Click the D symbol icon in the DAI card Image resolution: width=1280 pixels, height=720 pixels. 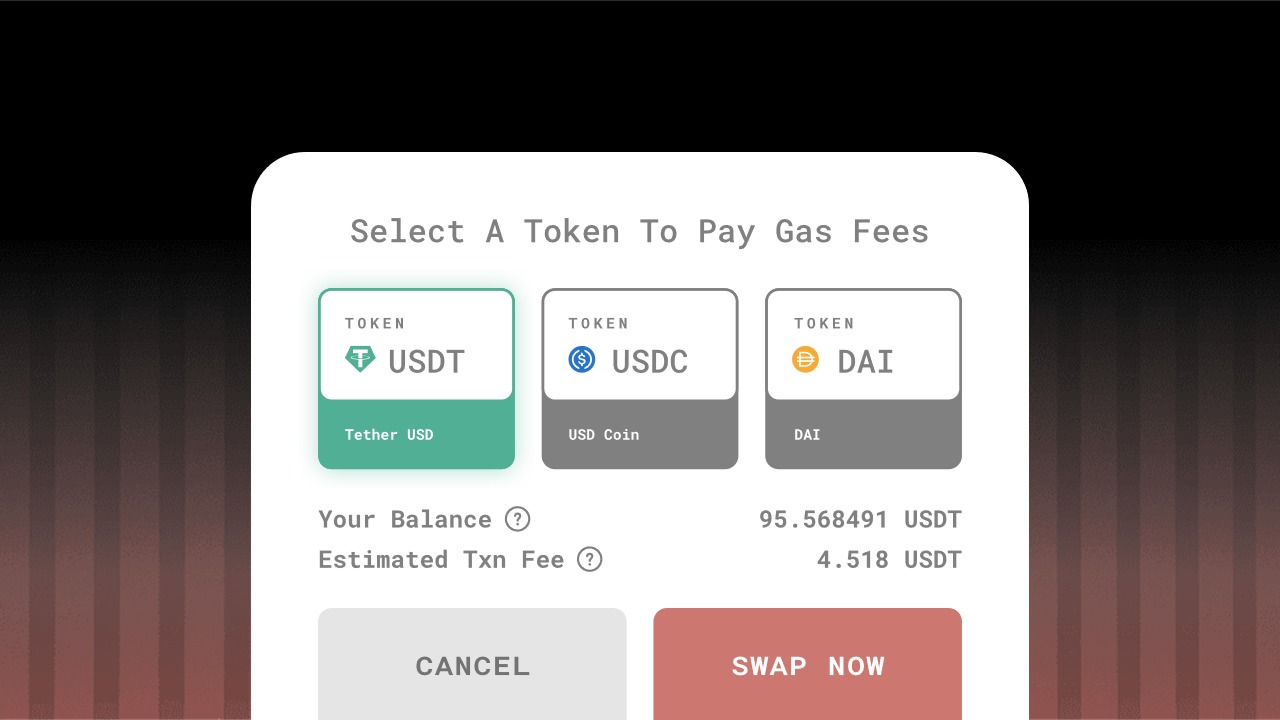(804, 360)
